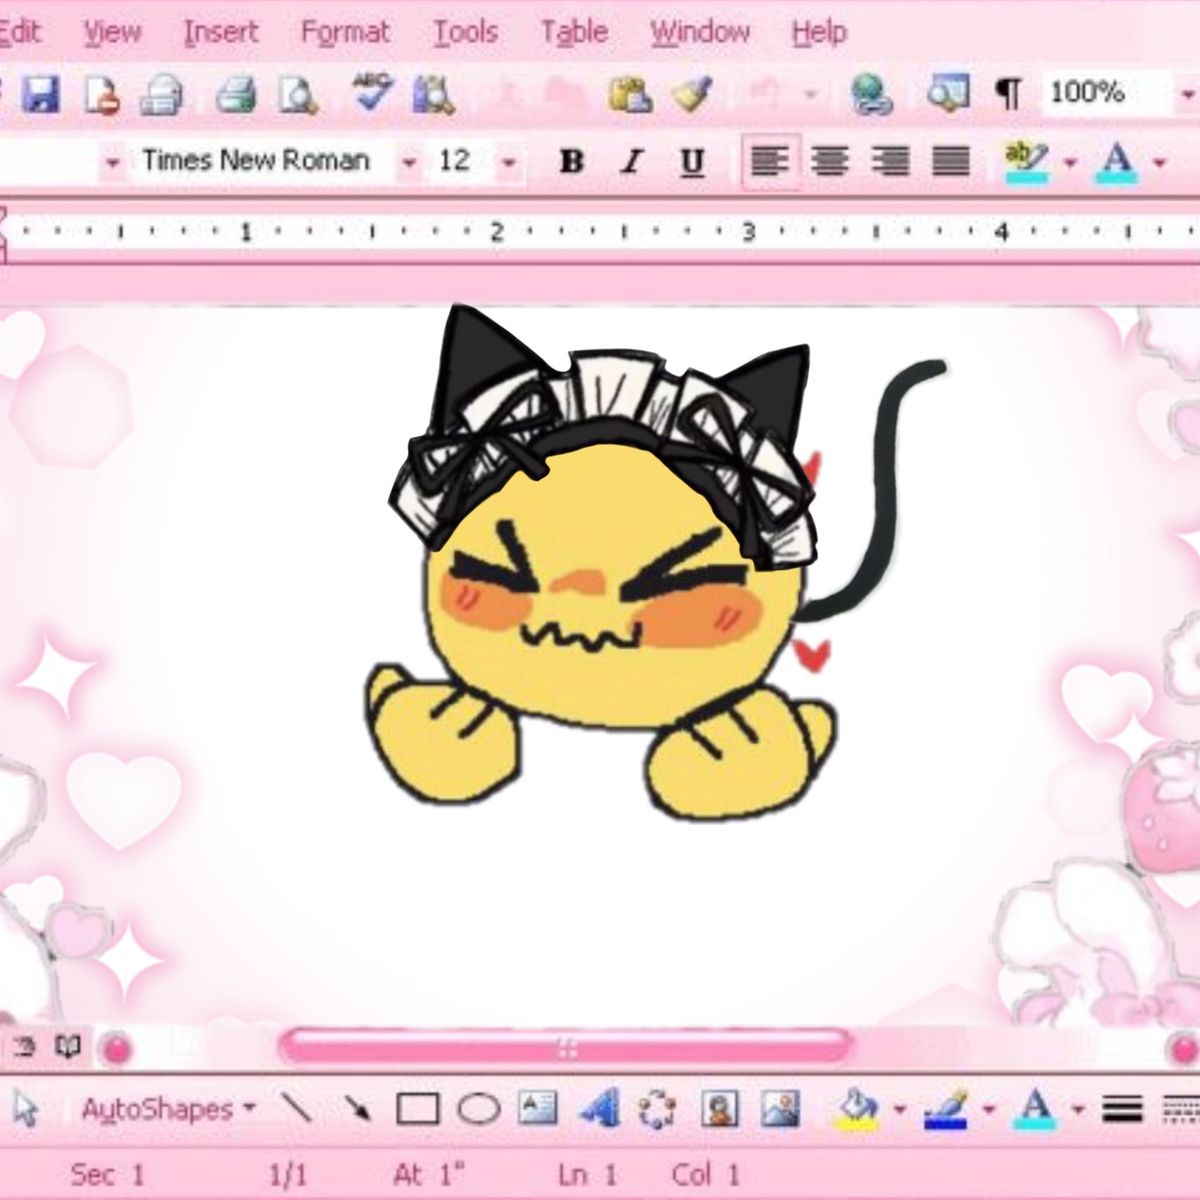Open the font size 12 dropdown
The image size is (1200, 1200).
(509, 162)
